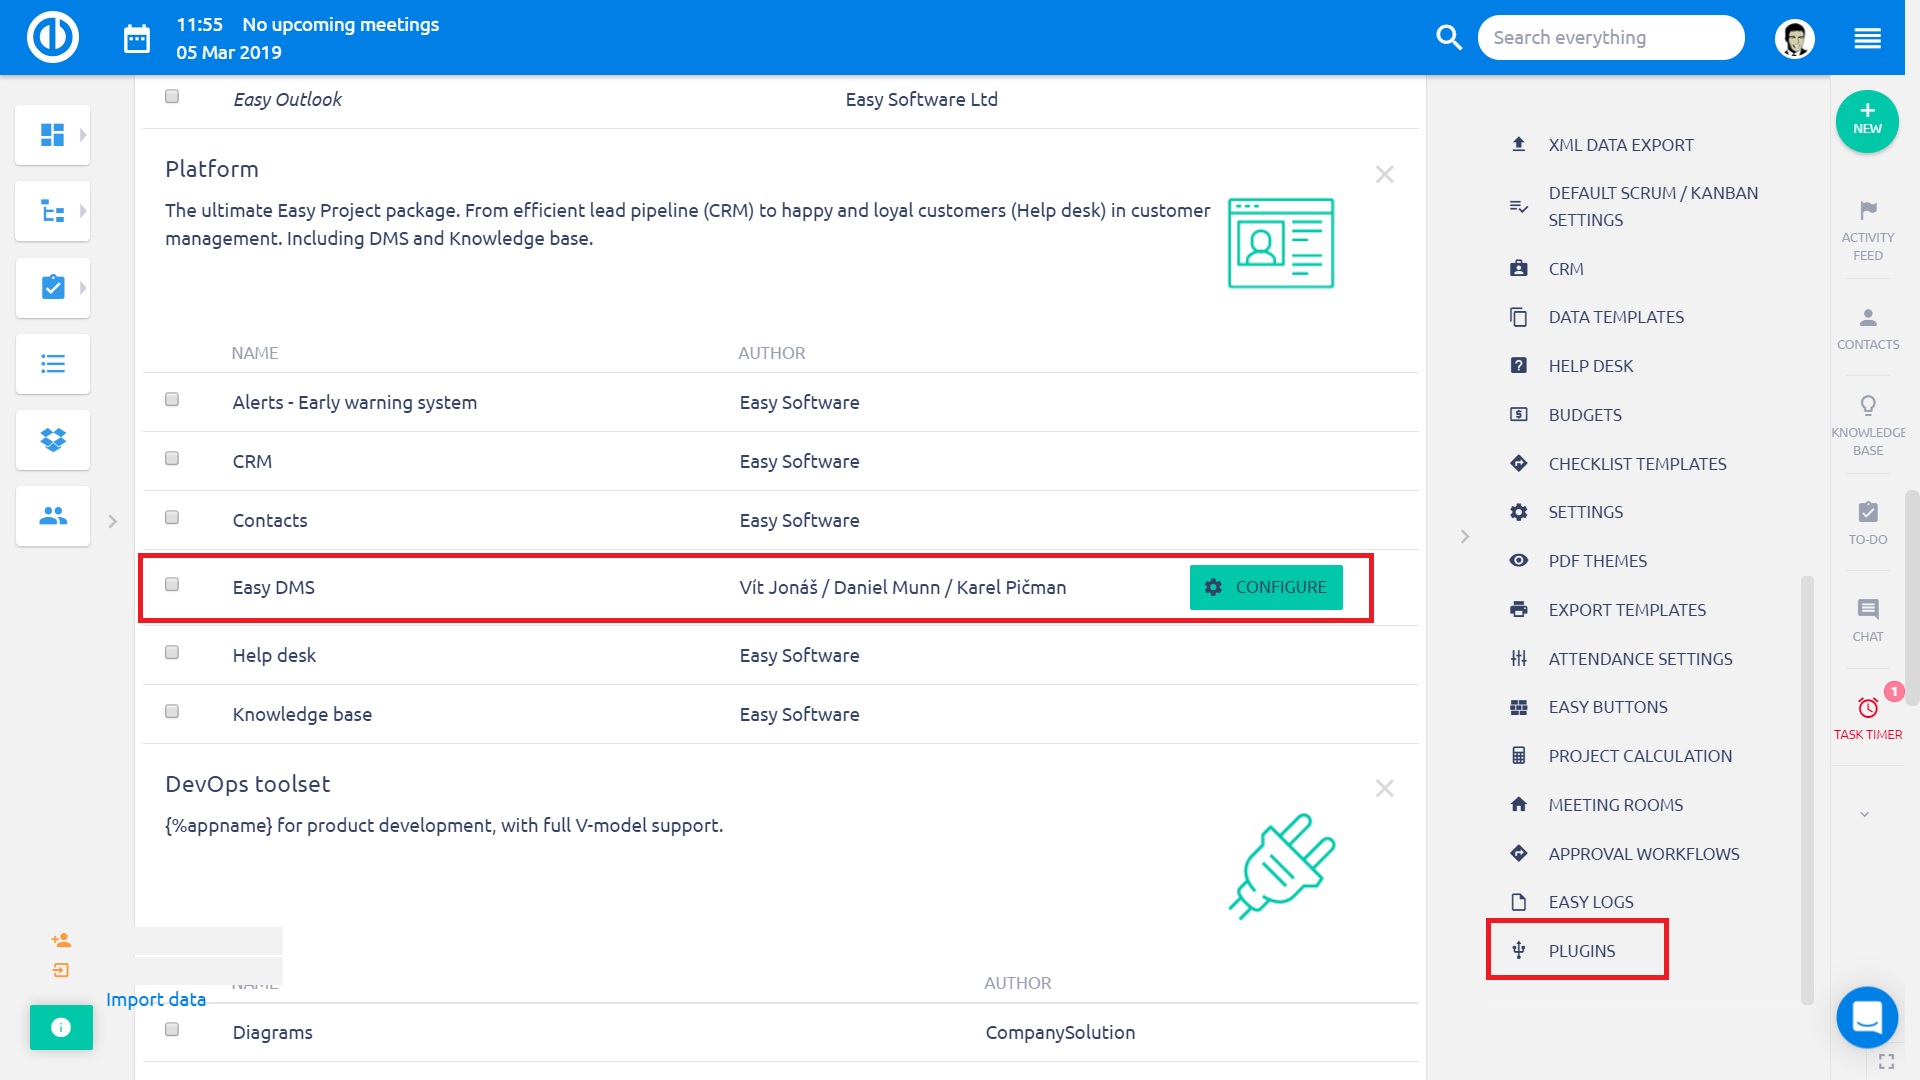Click the Import data link
This screenshot has width=1920, height=1080.
coord(155,999)
